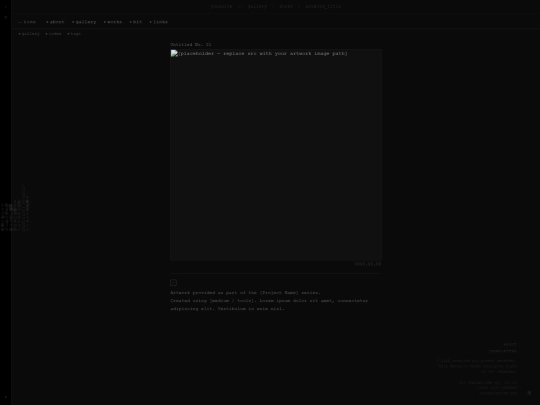
Task: Open the works navigation link
Action: 113,22
